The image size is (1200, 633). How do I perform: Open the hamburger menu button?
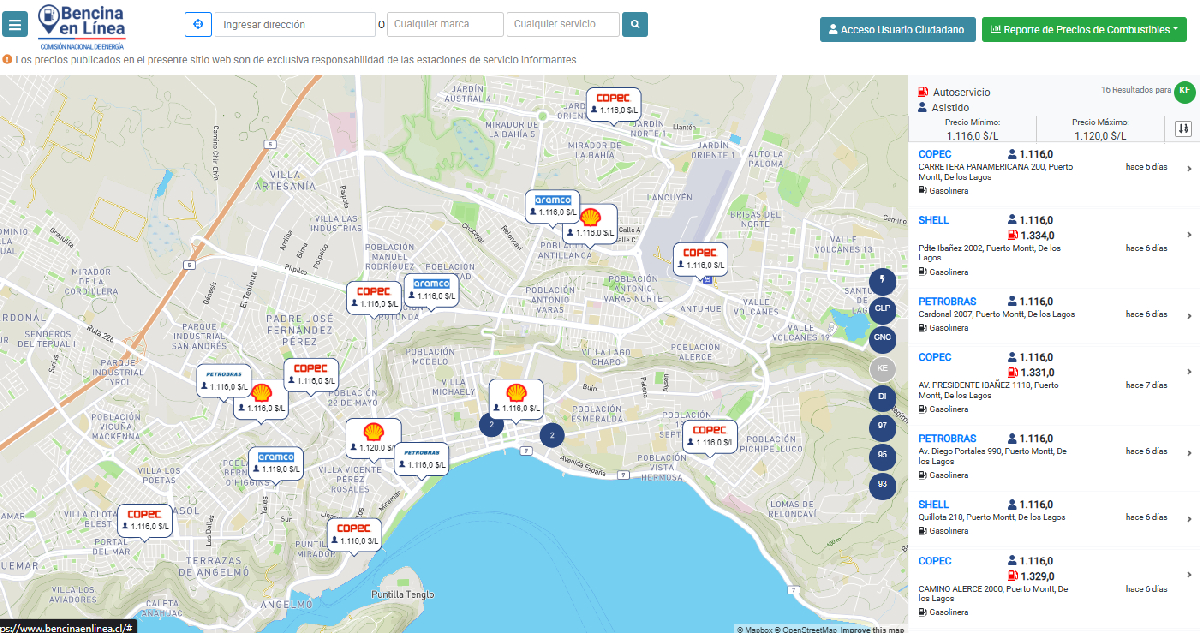pyautogui.click(x=15, y=25)
